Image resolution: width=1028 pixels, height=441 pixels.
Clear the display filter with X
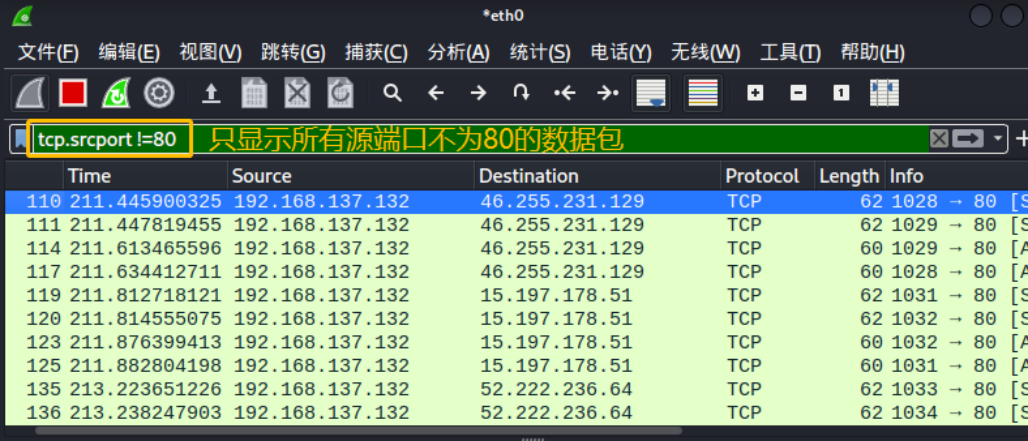939,138
